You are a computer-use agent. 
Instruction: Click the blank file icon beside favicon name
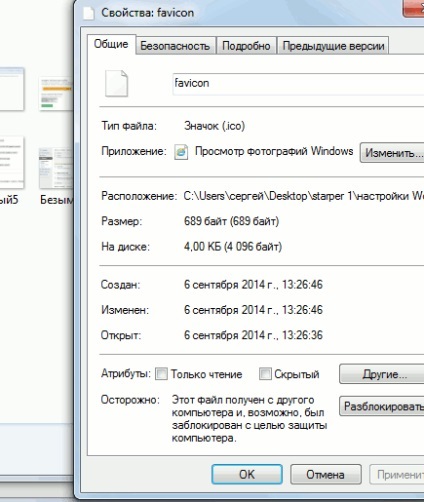point(116,83)
